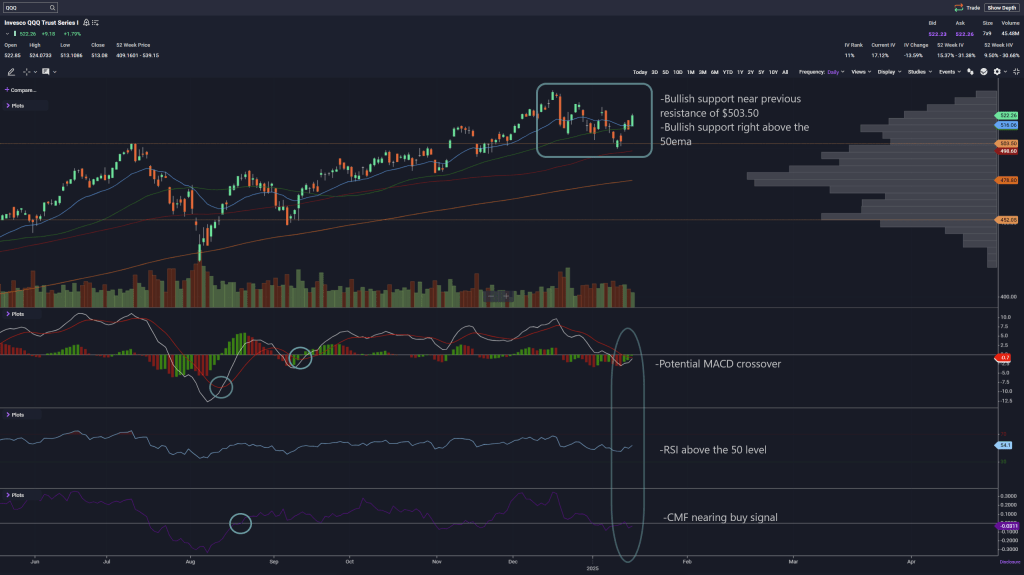Select the 3M time range
1024x575 pixels.
click(703, 72)
